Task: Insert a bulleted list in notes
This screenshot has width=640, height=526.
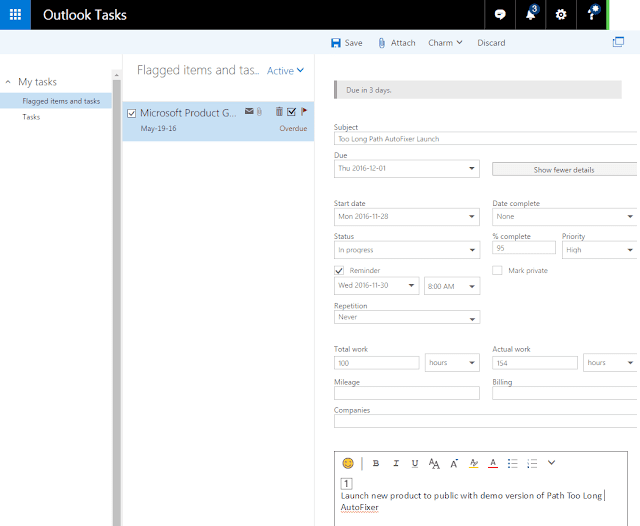Action: [x=512, y=463]
